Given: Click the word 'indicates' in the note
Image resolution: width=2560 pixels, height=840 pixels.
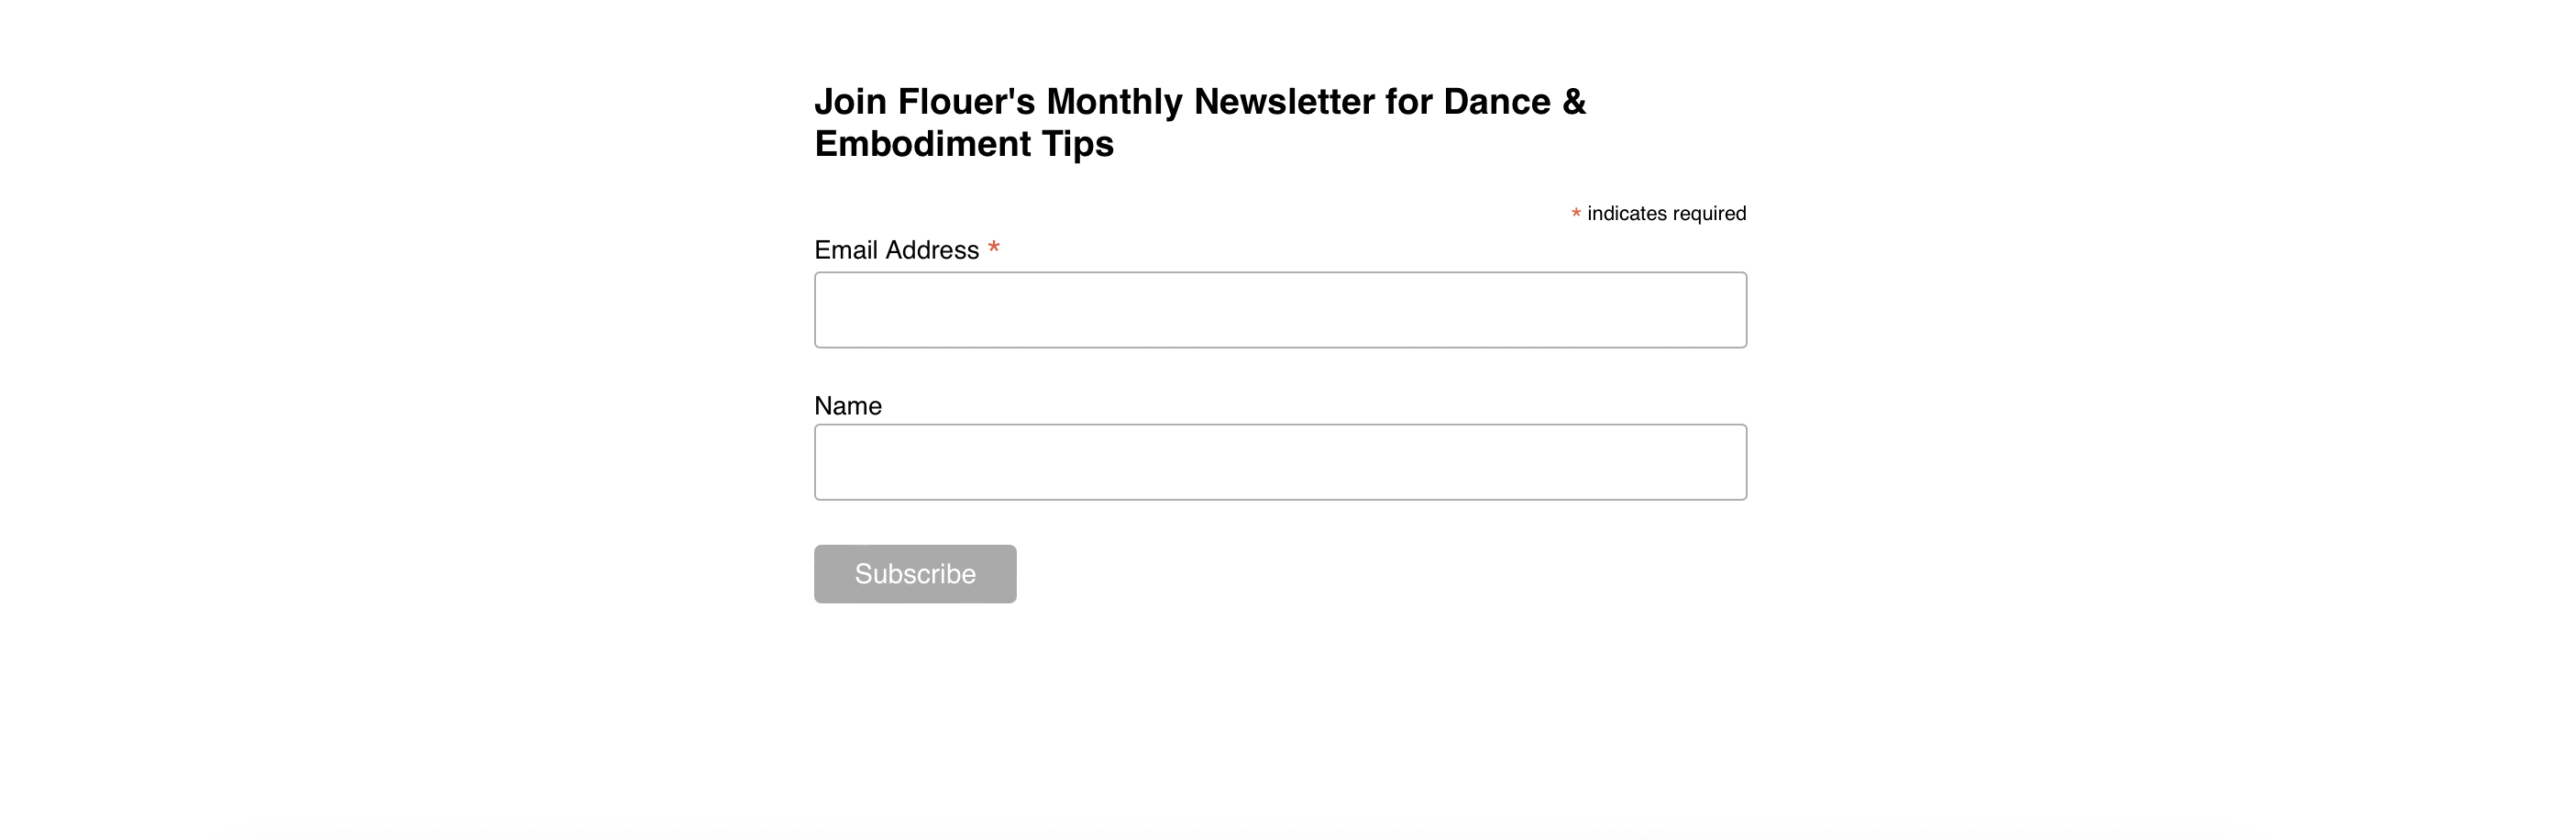Looking at the screenshot, I should [x=1626, y=213].
